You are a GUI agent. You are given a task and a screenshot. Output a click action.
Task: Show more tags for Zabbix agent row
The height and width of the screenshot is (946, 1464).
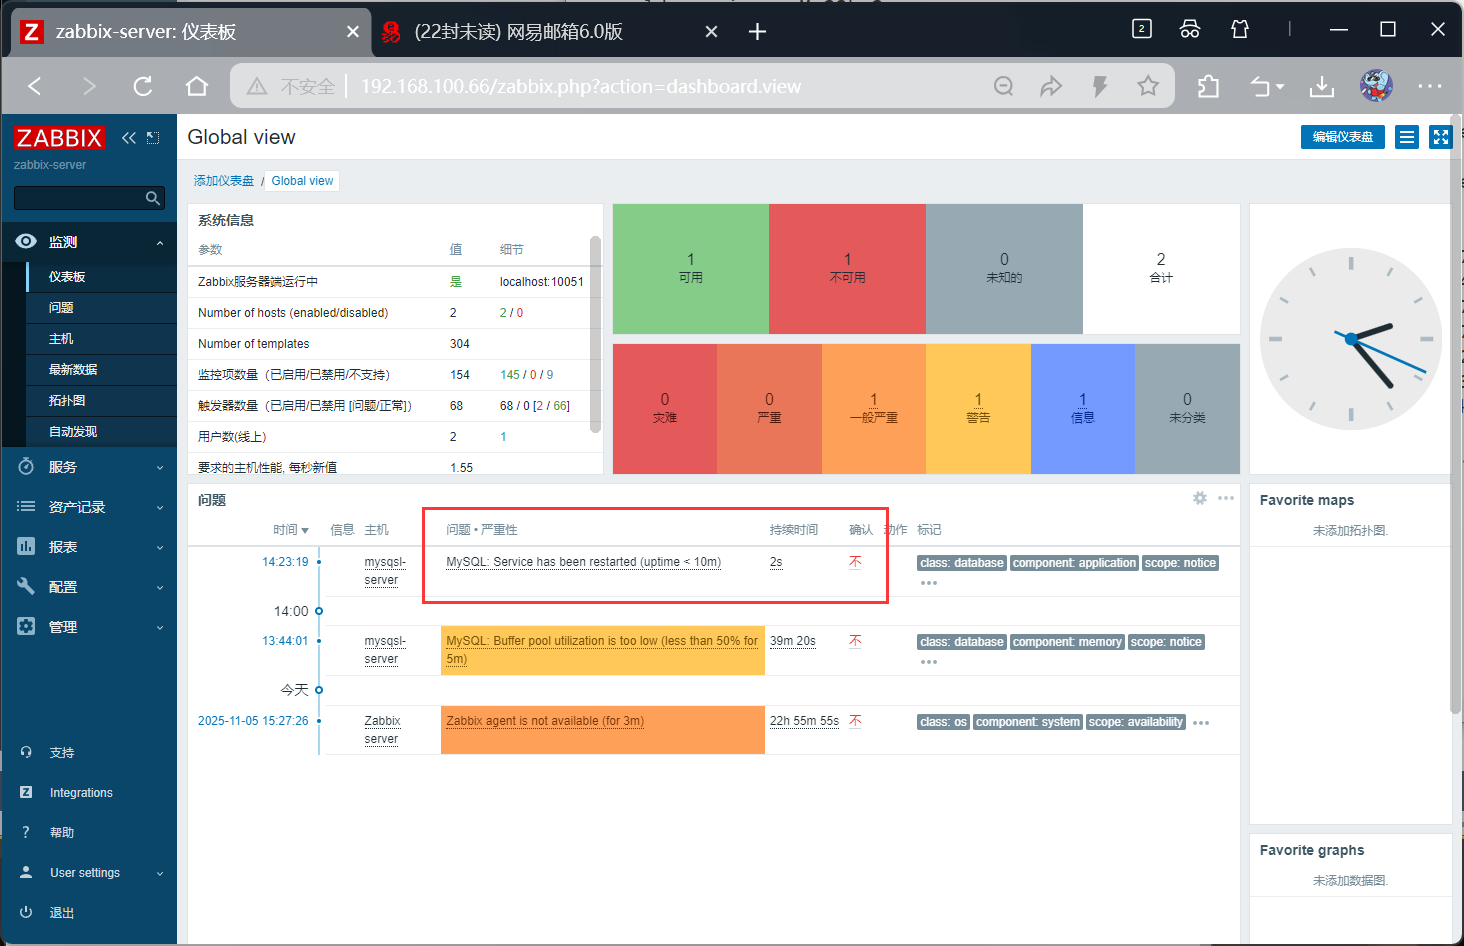[1201, 723]
